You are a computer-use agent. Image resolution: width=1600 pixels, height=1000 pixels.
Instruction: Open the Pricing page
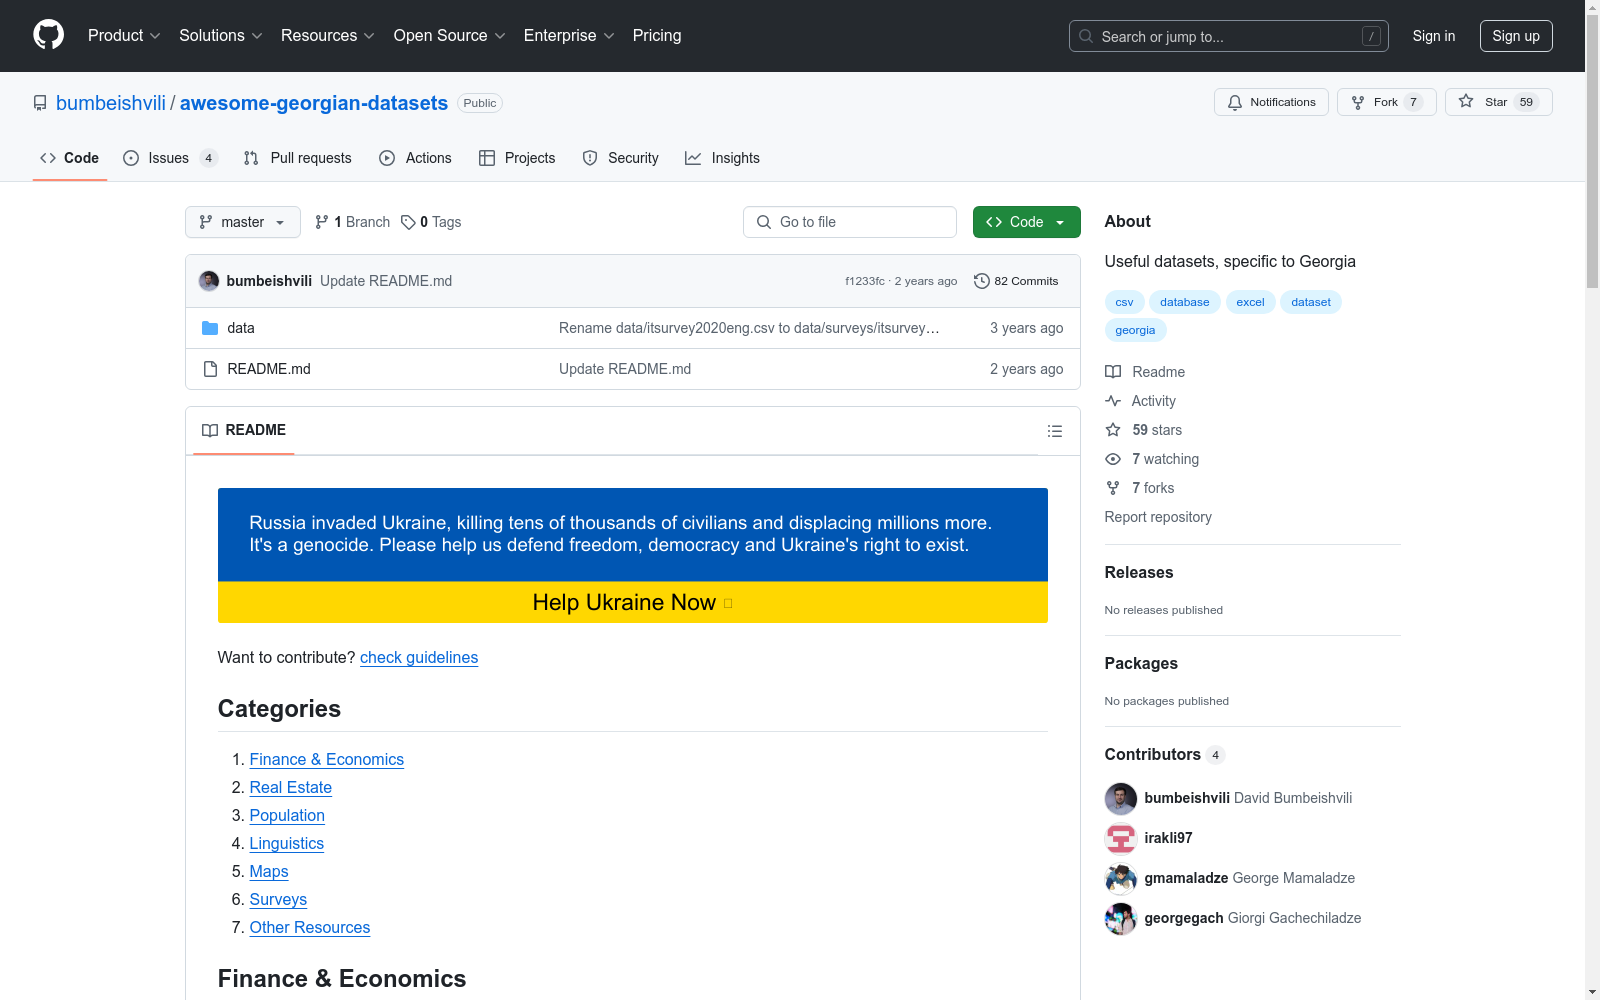(657, 36)
